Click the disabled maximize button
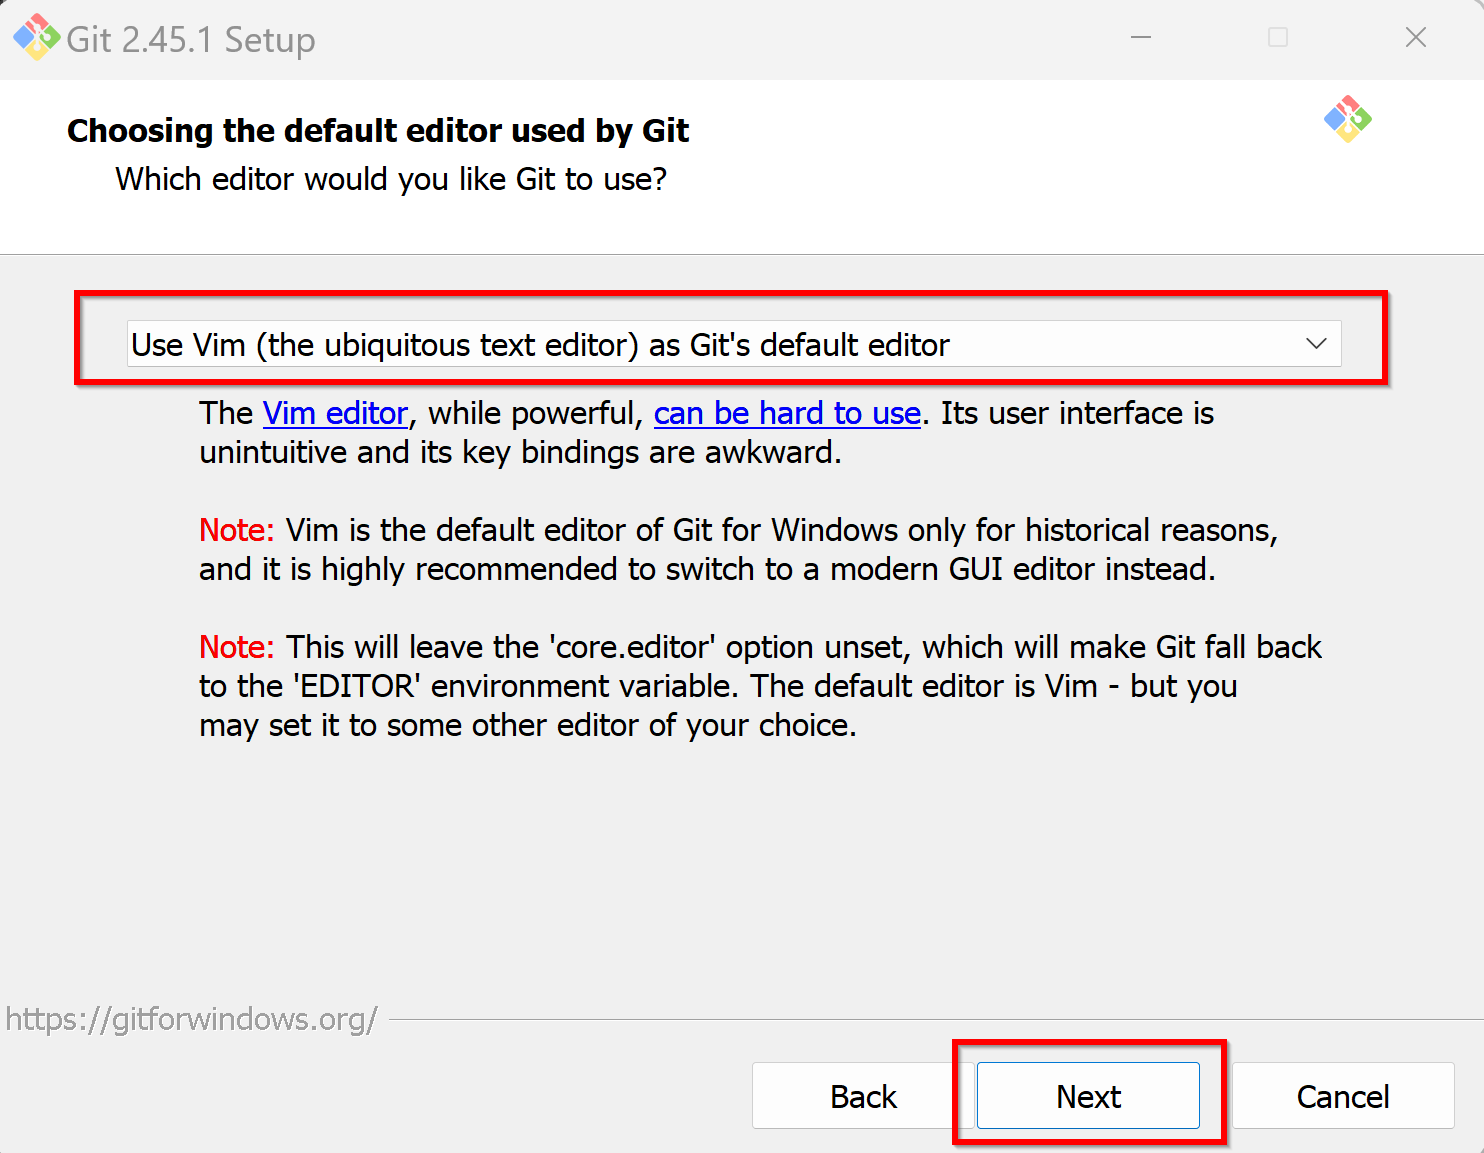 [1278, 38]
